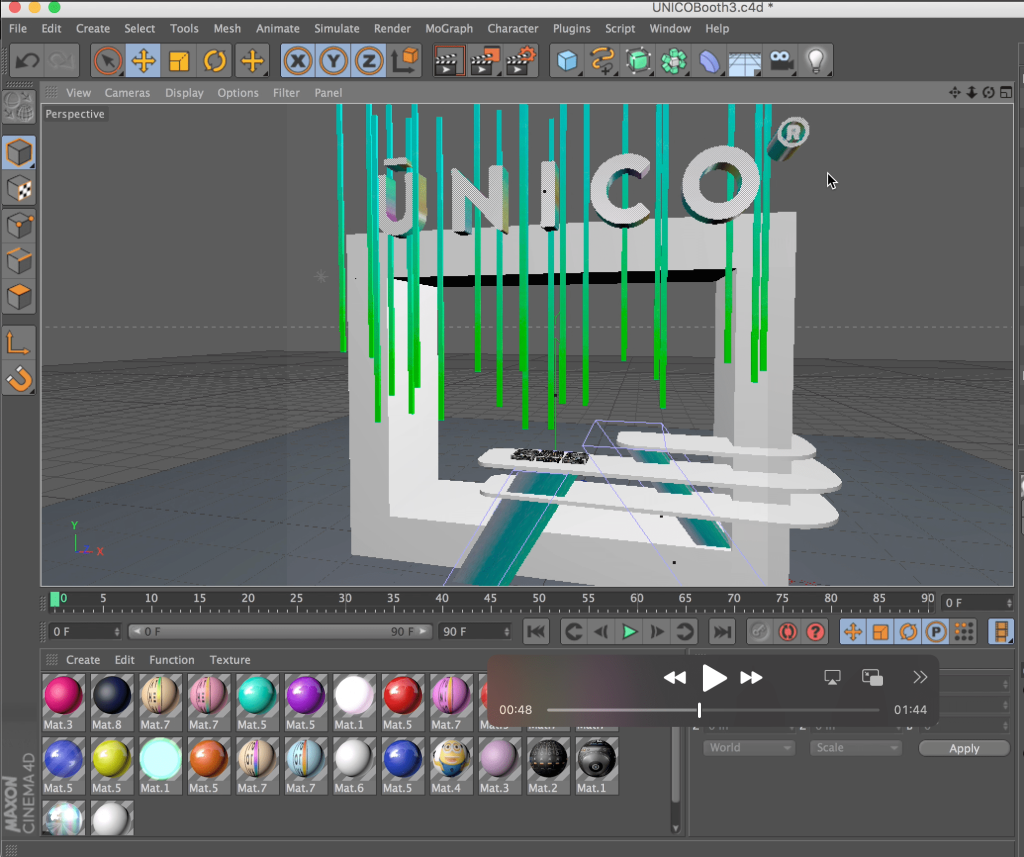This screenshot has height=857, width=1024.
Task: Open the Camera object icon
Action: pyautogui.click(x=781, y=61)
